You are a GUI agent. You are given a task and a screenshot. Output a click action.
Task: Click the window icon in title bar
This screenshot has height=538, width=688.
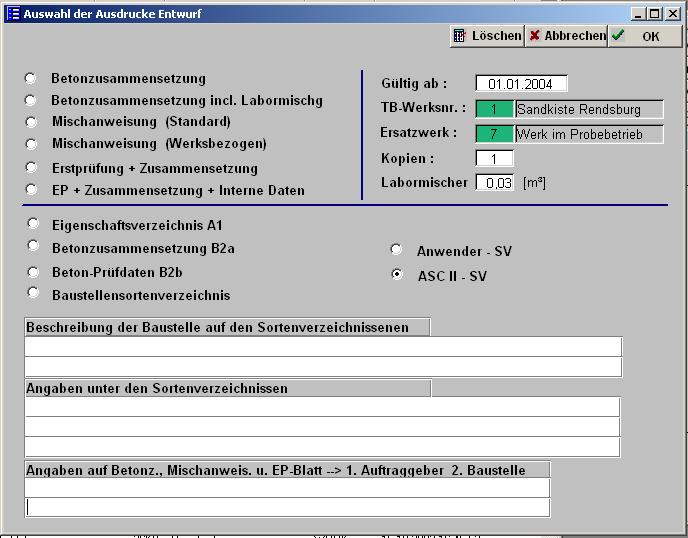[13, 13]
